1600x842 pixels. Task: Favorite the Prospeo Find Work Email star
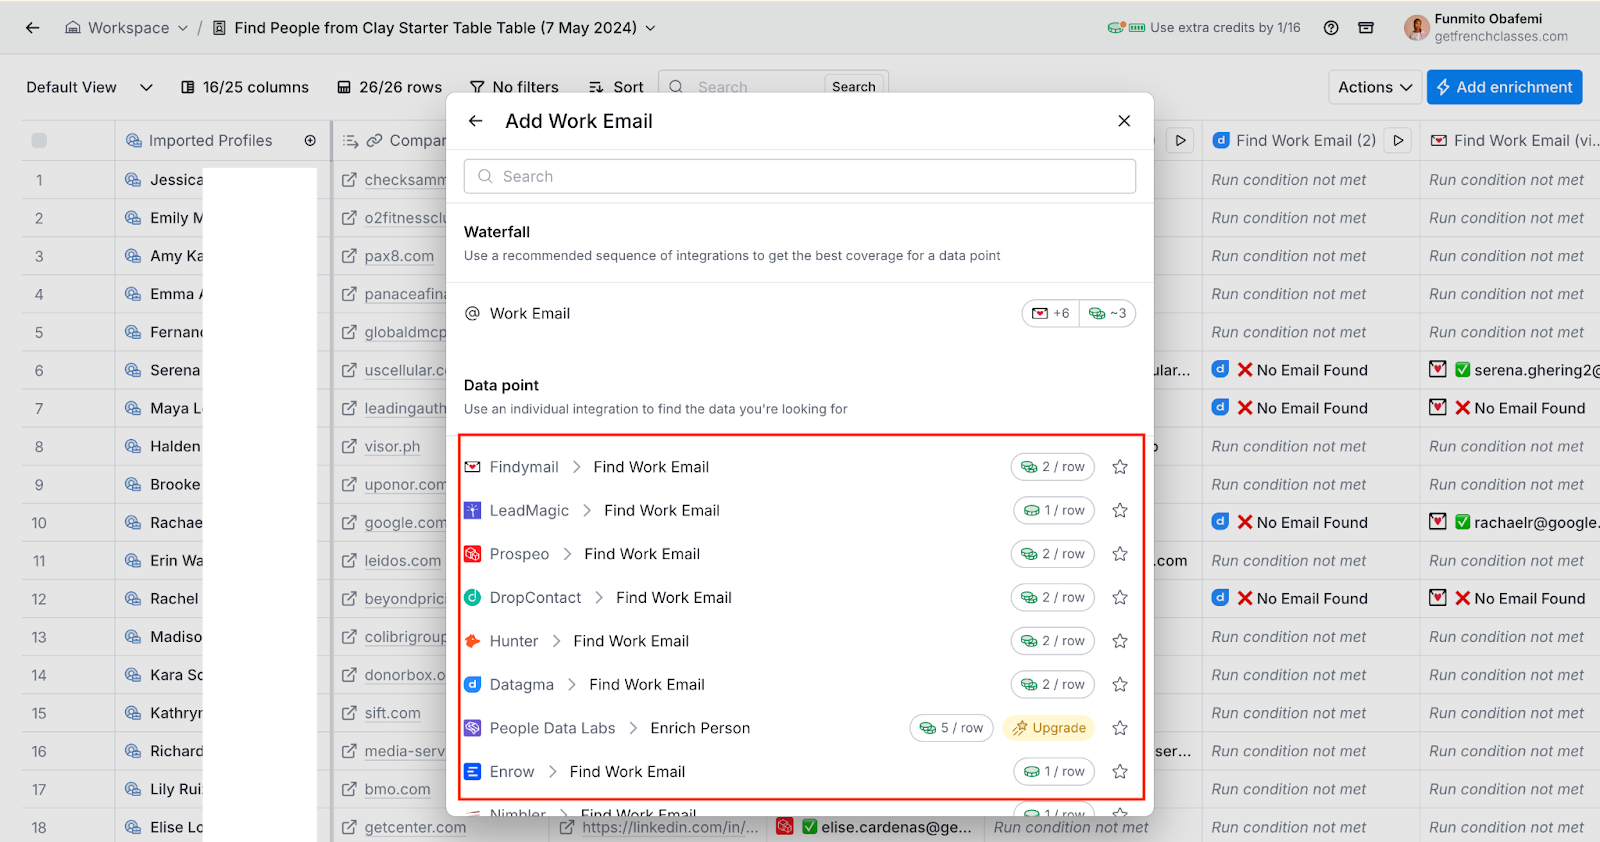pyautogui.click(x=1120, y=554)
